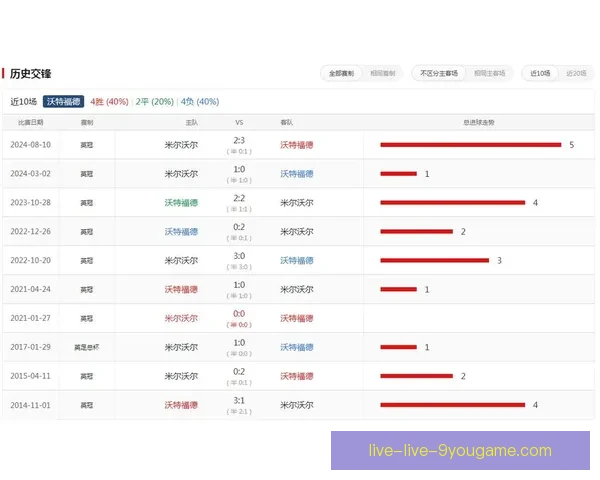Screen dimensions: 600x480
Task: Click away team 沃特福德 in 2021-01-27 row
Action: point(297,318)
